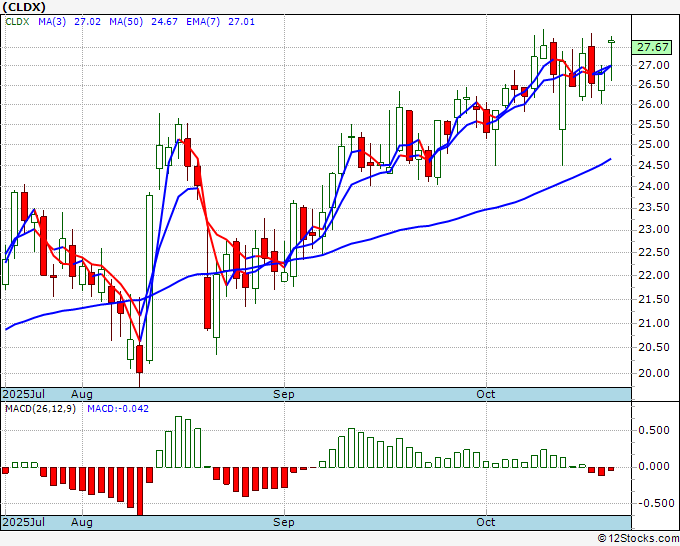680x546 pixels.
Task: Click the 22.50 price axis label
Action: click(x=654, y=252)
